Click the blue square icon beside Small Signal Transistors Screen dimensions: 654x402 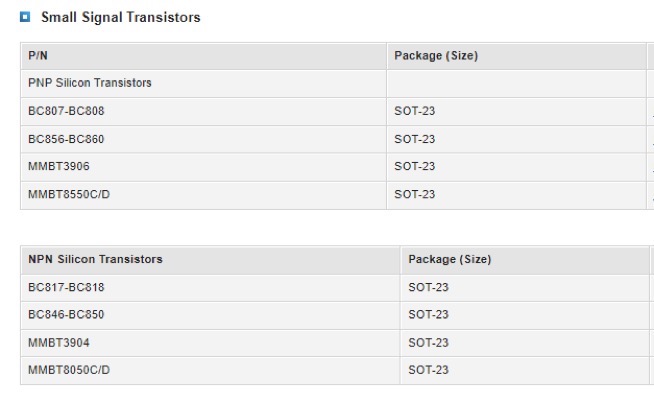coord(26,17)
